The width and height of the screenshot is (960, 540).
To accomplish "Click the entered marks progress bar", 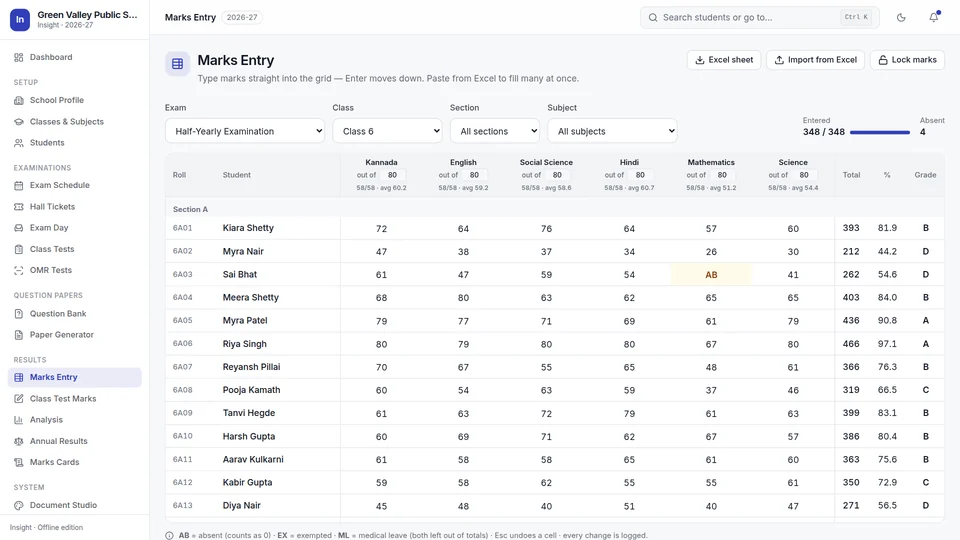I will point(880,132).
